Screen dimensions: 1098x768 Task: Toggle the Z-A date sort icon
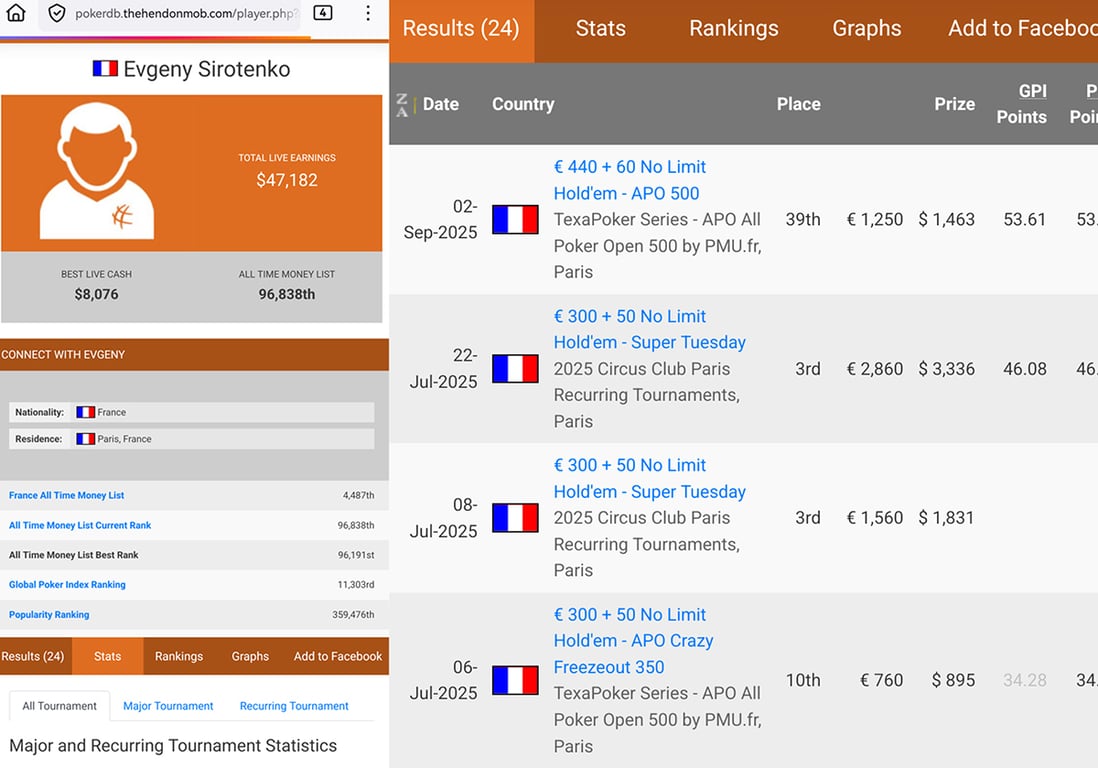pos(402,104)
